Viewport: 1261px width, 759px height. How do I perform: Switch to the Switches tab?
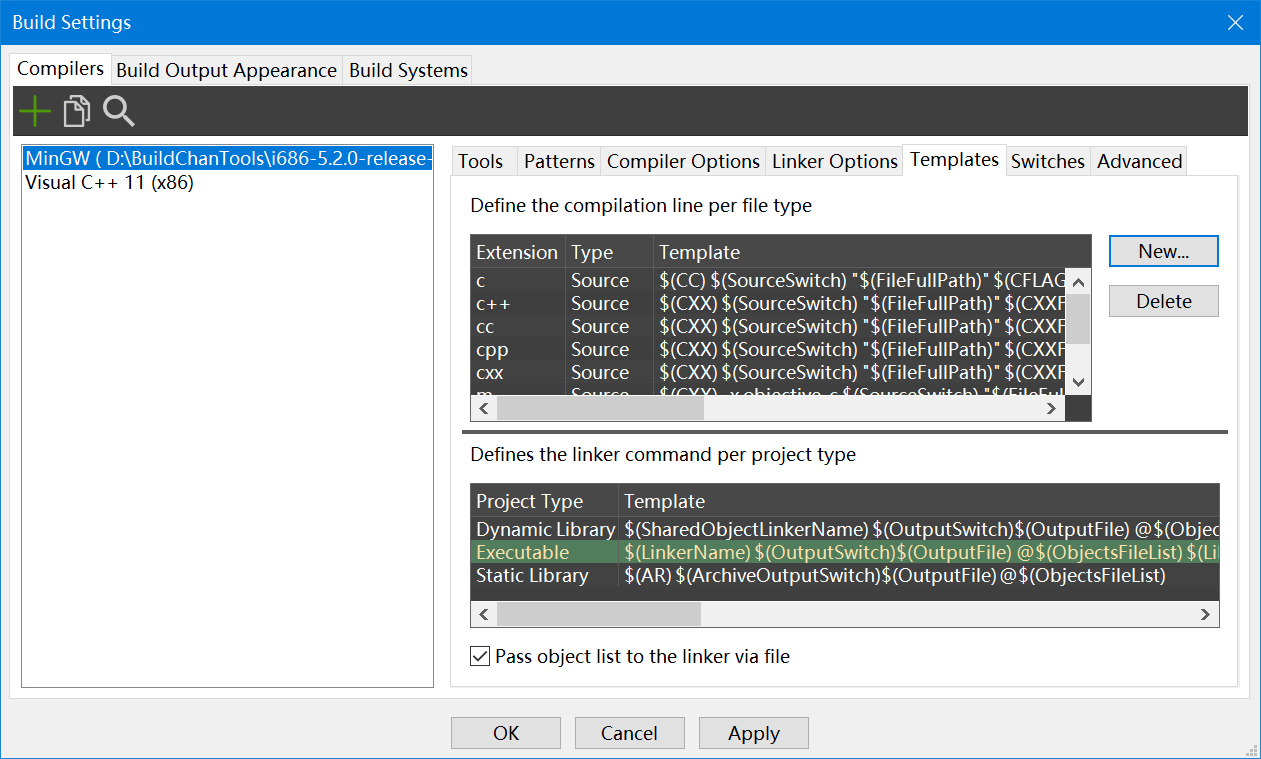point(1047,162)
